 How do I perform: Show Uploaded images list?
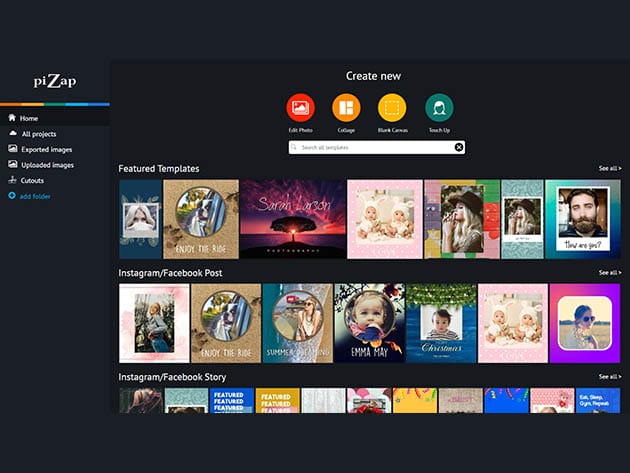[x=46, y=165]
